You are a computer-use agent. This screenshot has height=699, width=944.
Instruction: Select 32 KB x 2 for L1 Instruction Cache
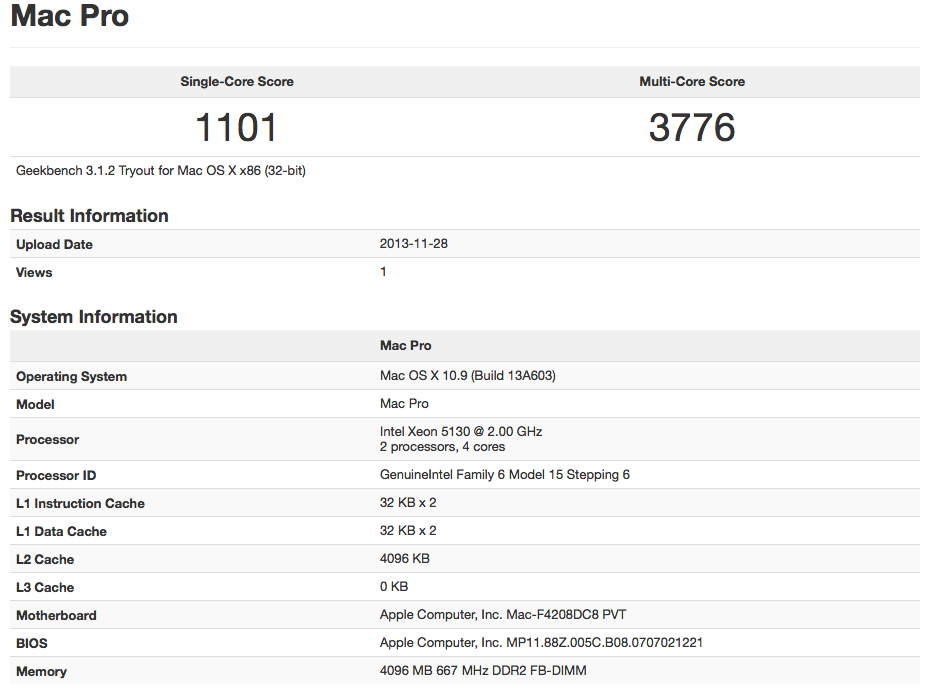(408, 503)
